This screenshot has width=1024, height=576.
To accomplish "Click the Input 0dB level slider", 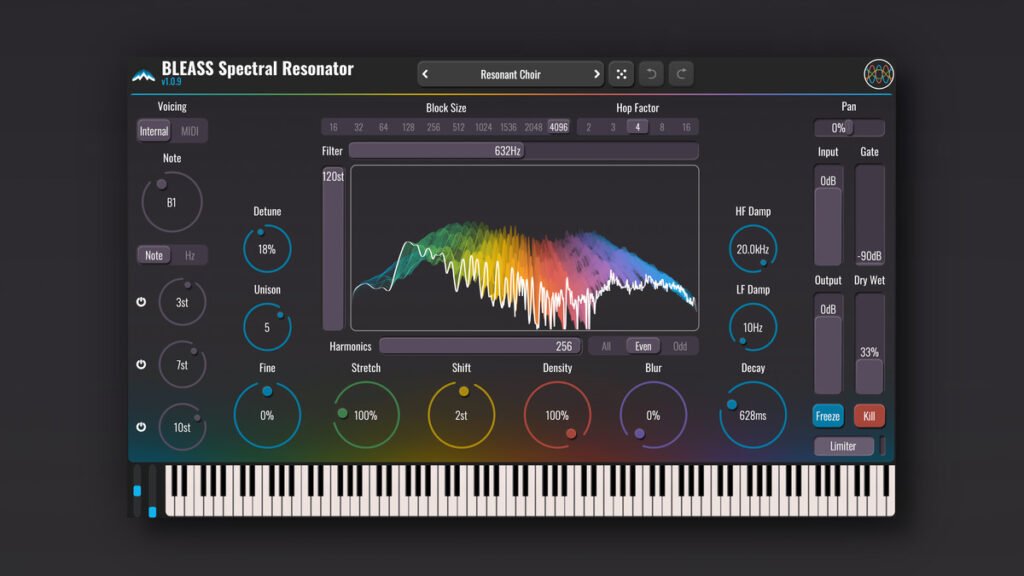I will click(827, 216).
